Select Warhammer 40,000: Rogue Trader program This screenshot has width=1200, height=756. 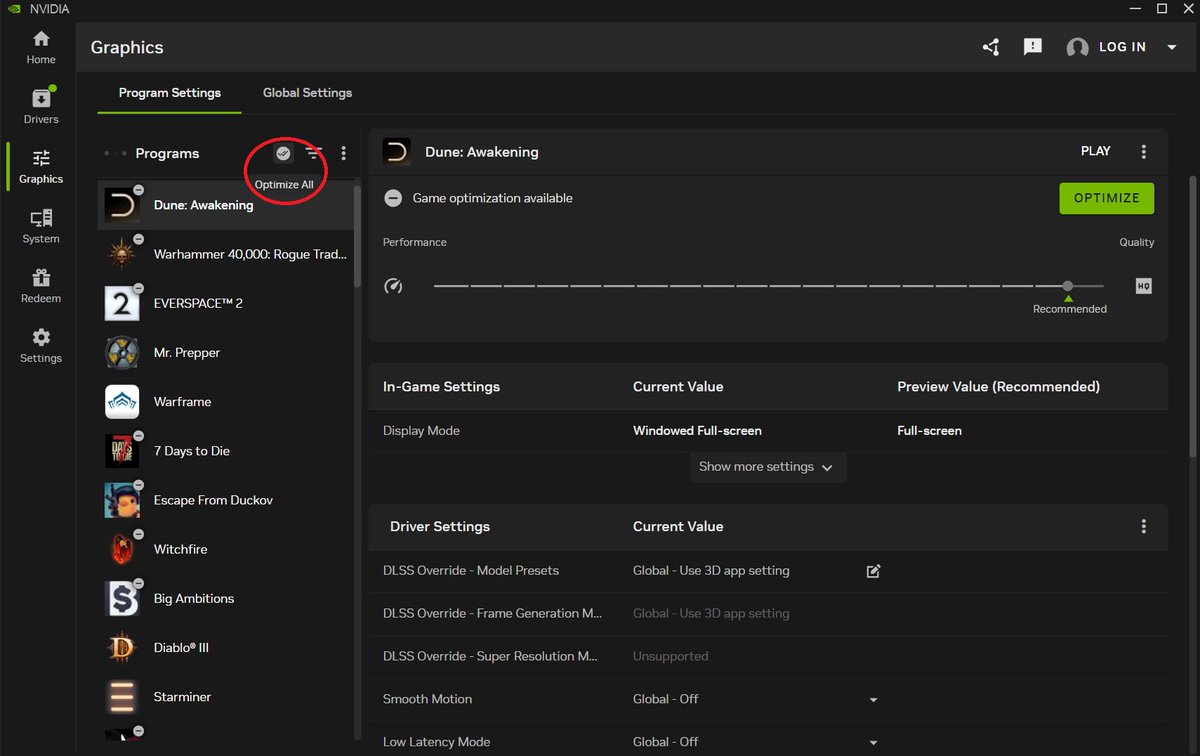pyautogui.click(x=225, y=254)
